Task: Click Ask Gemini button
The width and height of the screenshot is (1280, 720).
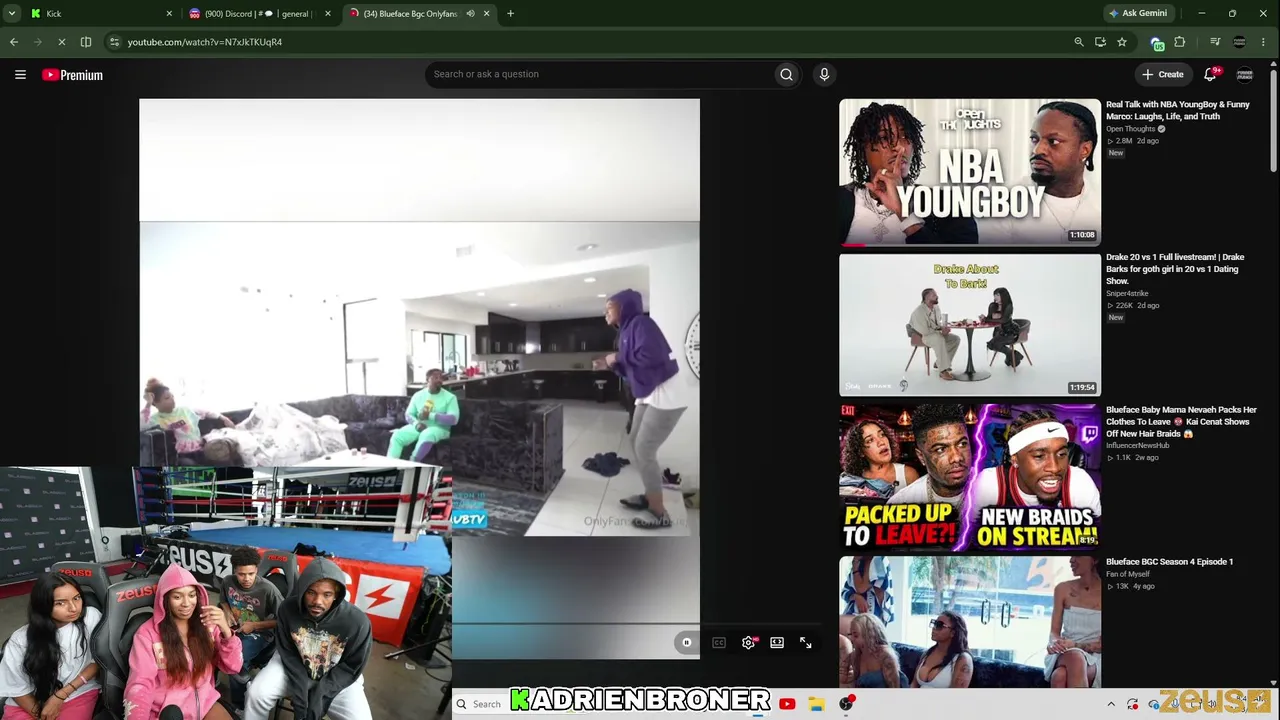Action: pos(1138,14)
